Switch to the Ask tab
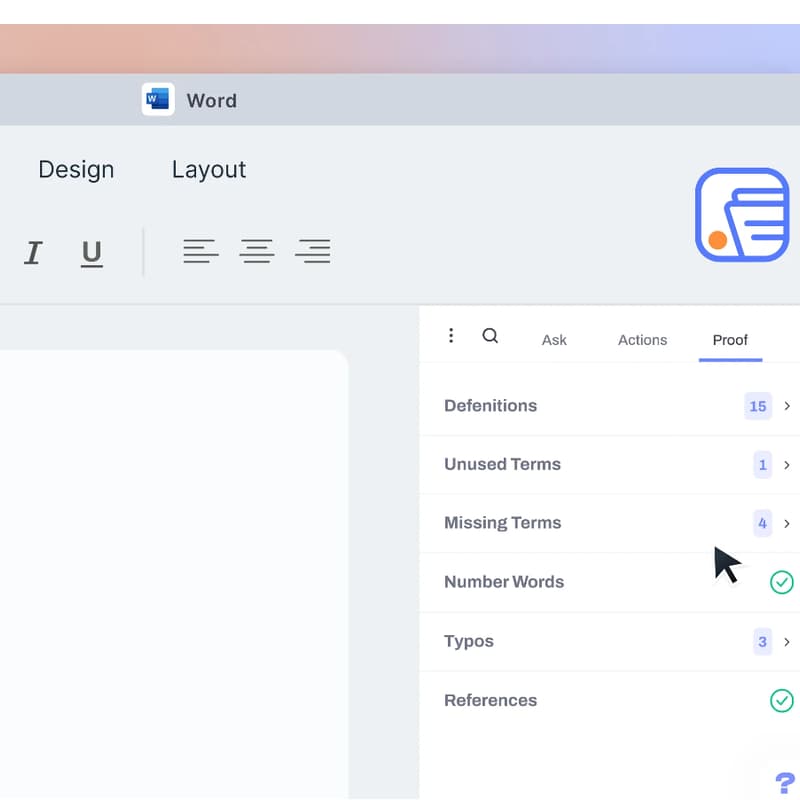Screen dimensions: 800x800 (x=554, y=340)
